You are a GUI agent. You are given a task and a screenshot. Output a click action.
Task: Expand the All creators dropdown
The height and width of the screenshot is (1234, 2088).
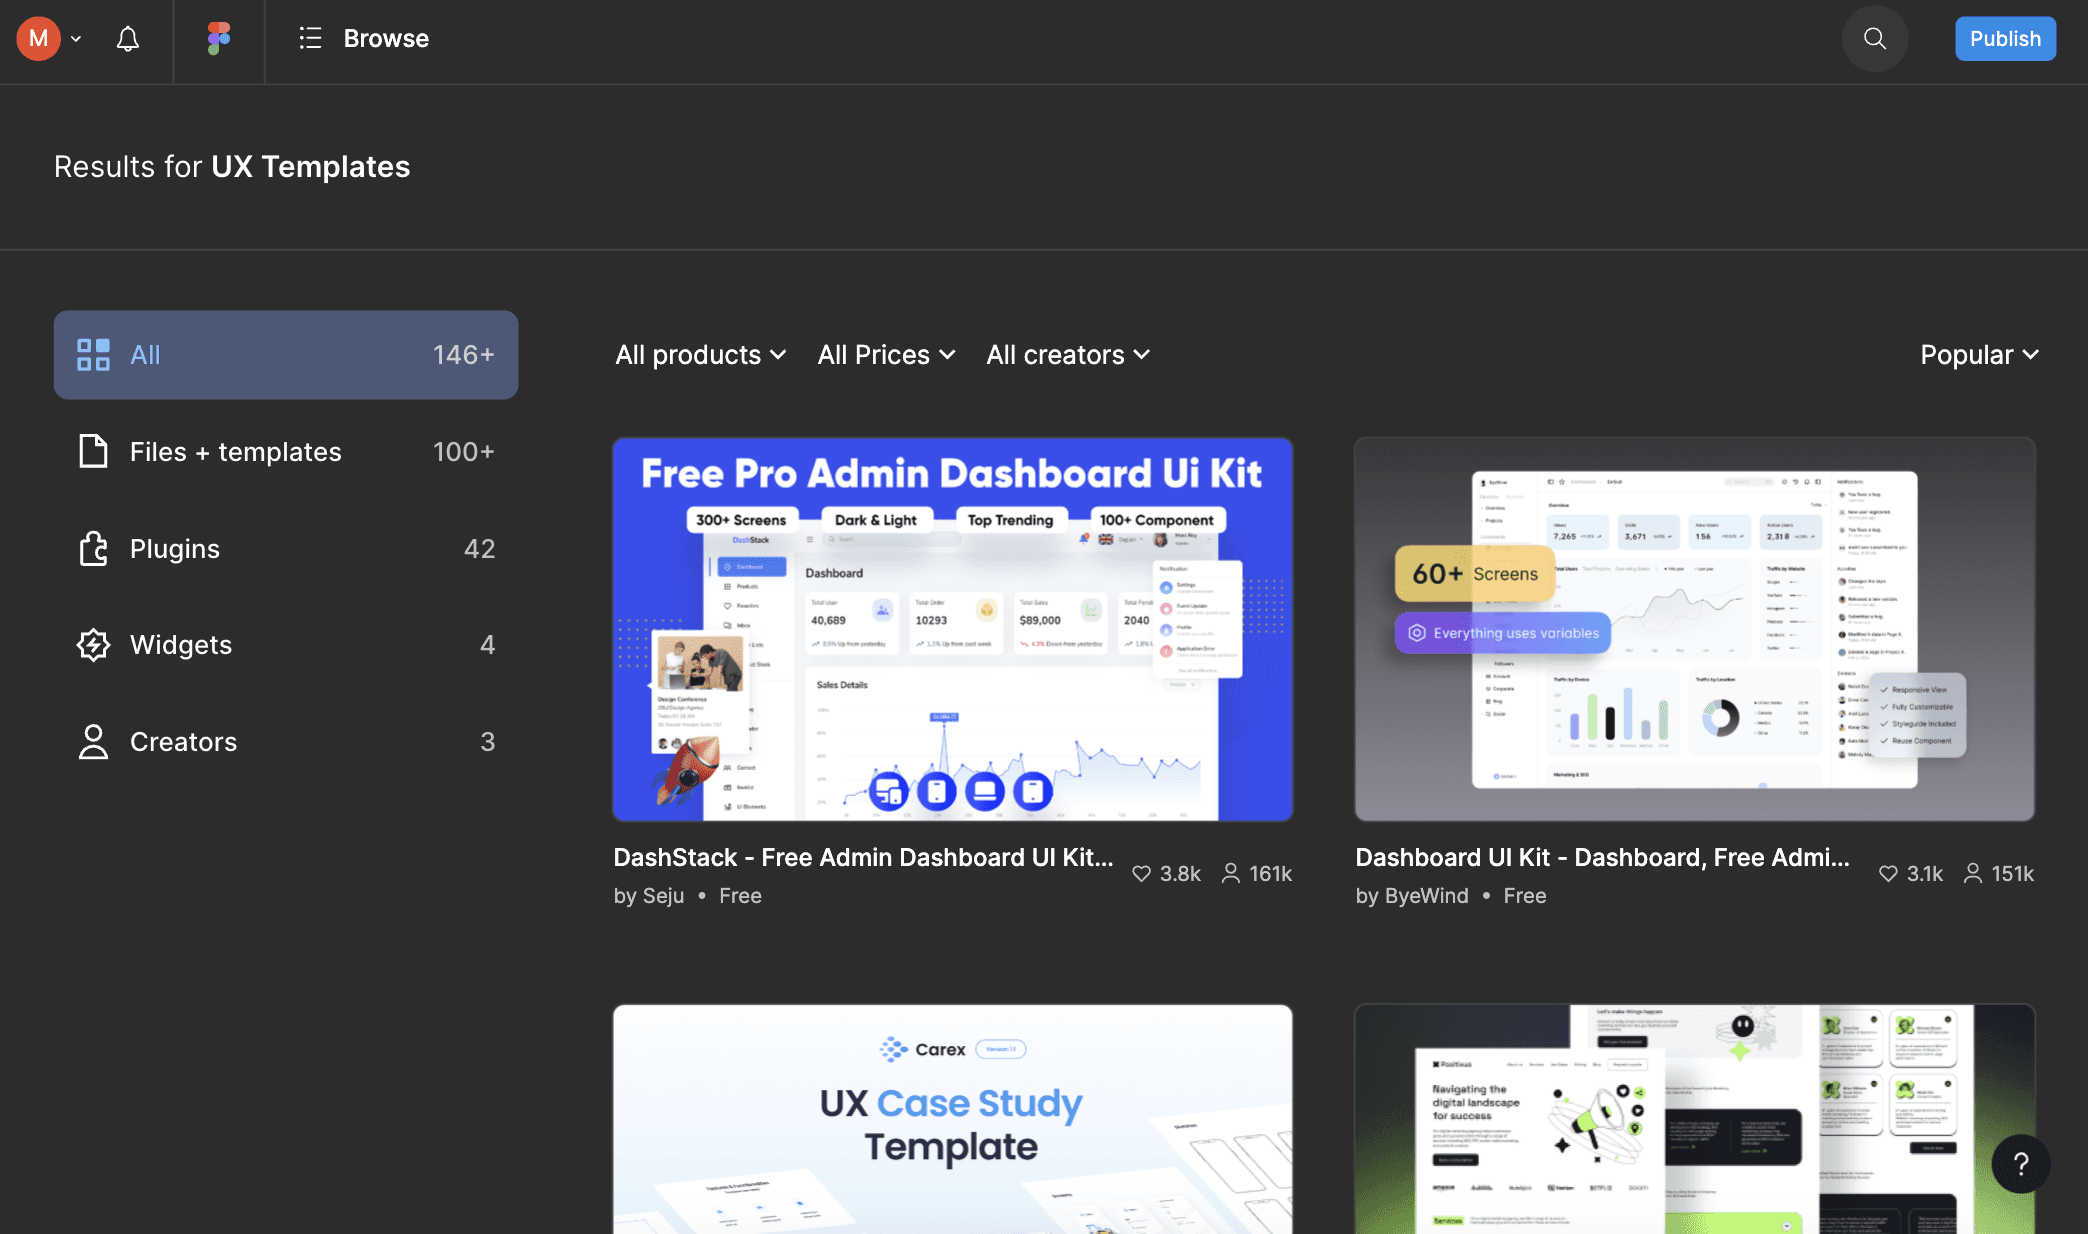coord(1067,355)
